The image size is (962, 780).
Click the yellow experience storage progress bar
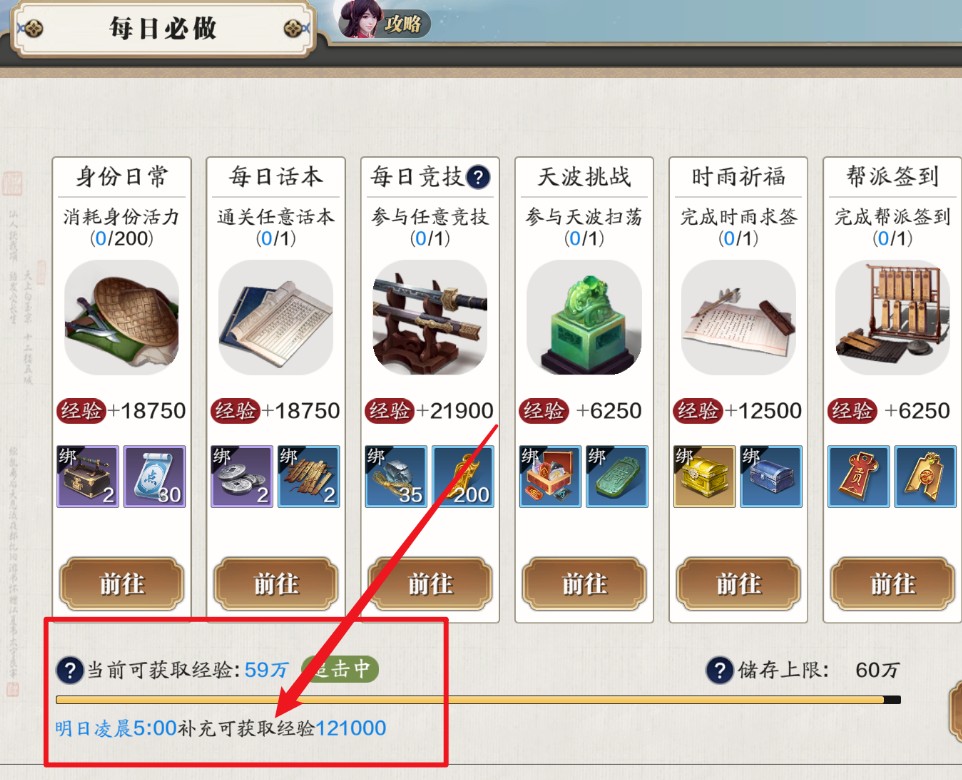(479, 700)
